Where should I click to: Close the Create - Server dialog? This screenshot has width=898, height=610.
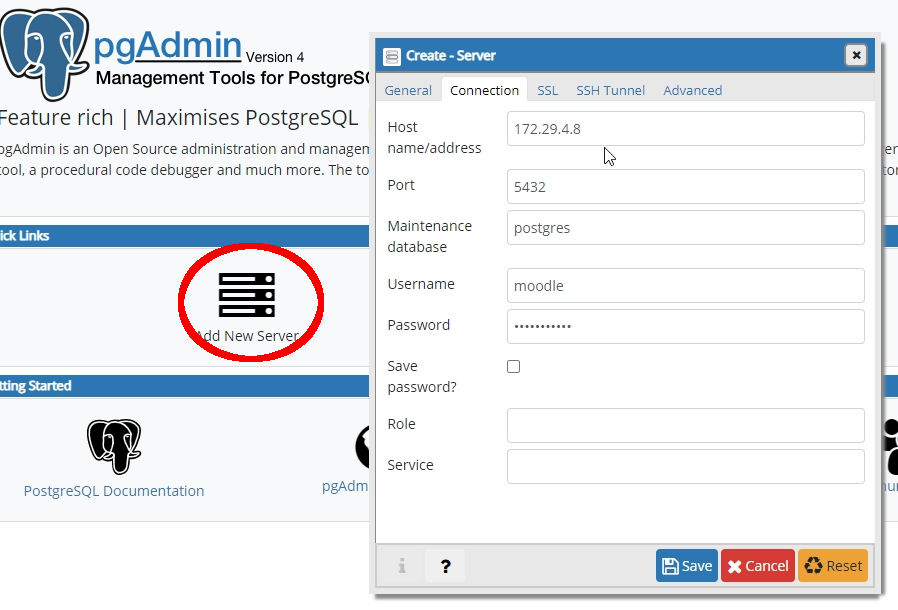(x=855, y=56)
